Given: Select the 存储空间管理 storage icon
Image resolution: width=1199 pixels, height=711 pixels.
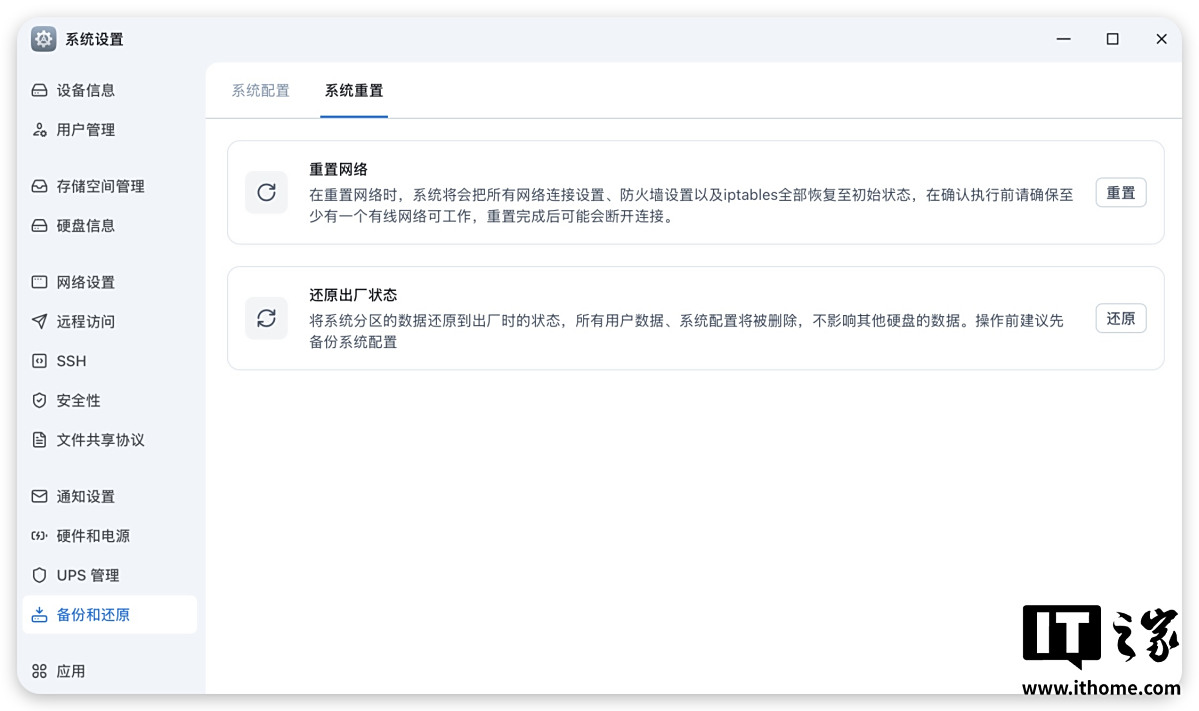Looking at the screenshot, I should [39, 186].
